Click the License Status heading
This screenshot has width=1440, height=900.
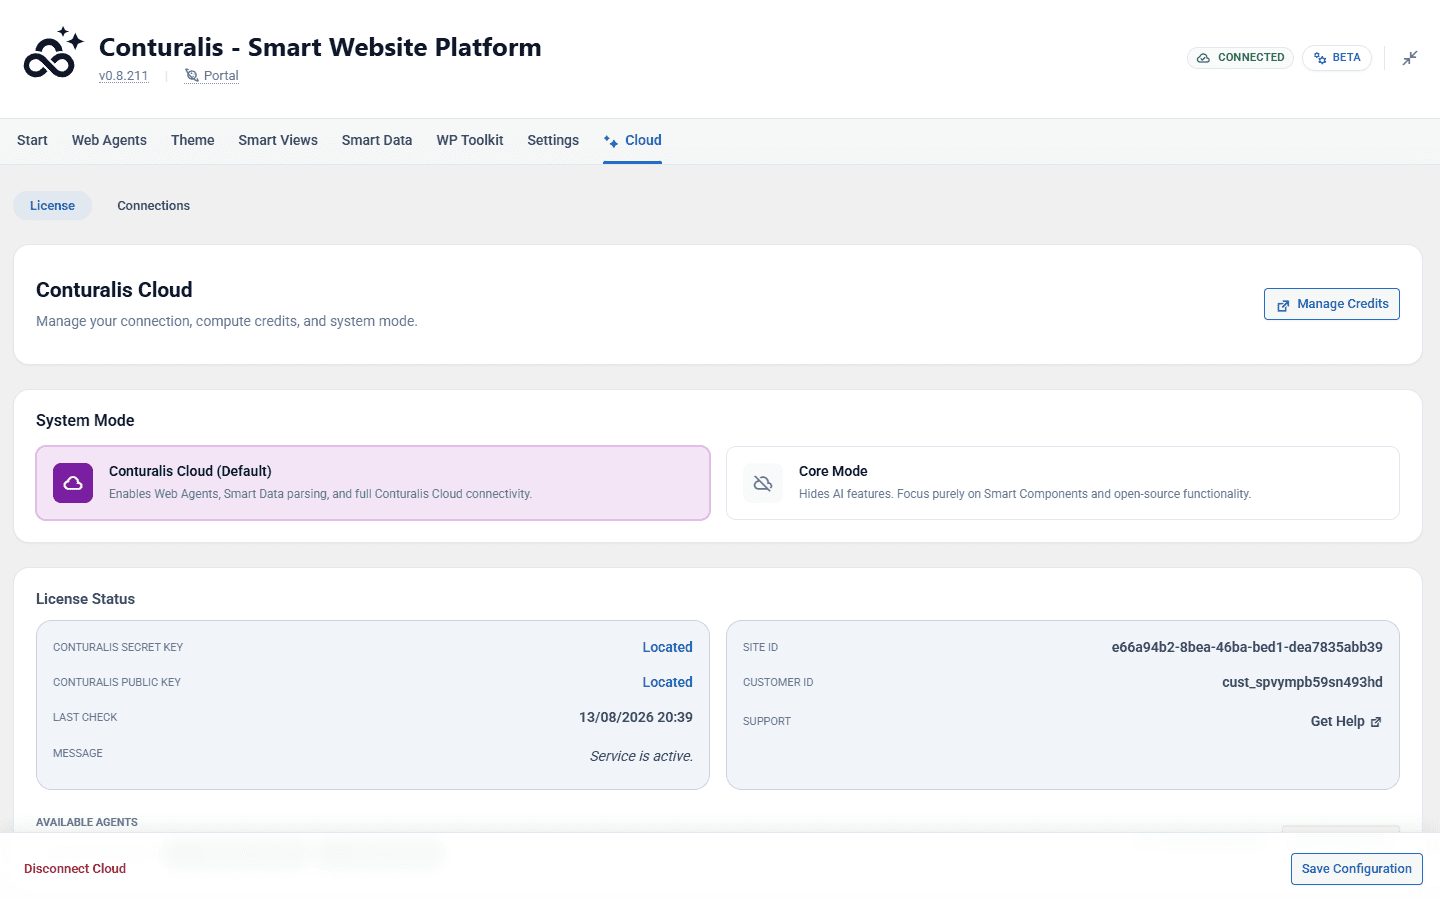point(85,599)
